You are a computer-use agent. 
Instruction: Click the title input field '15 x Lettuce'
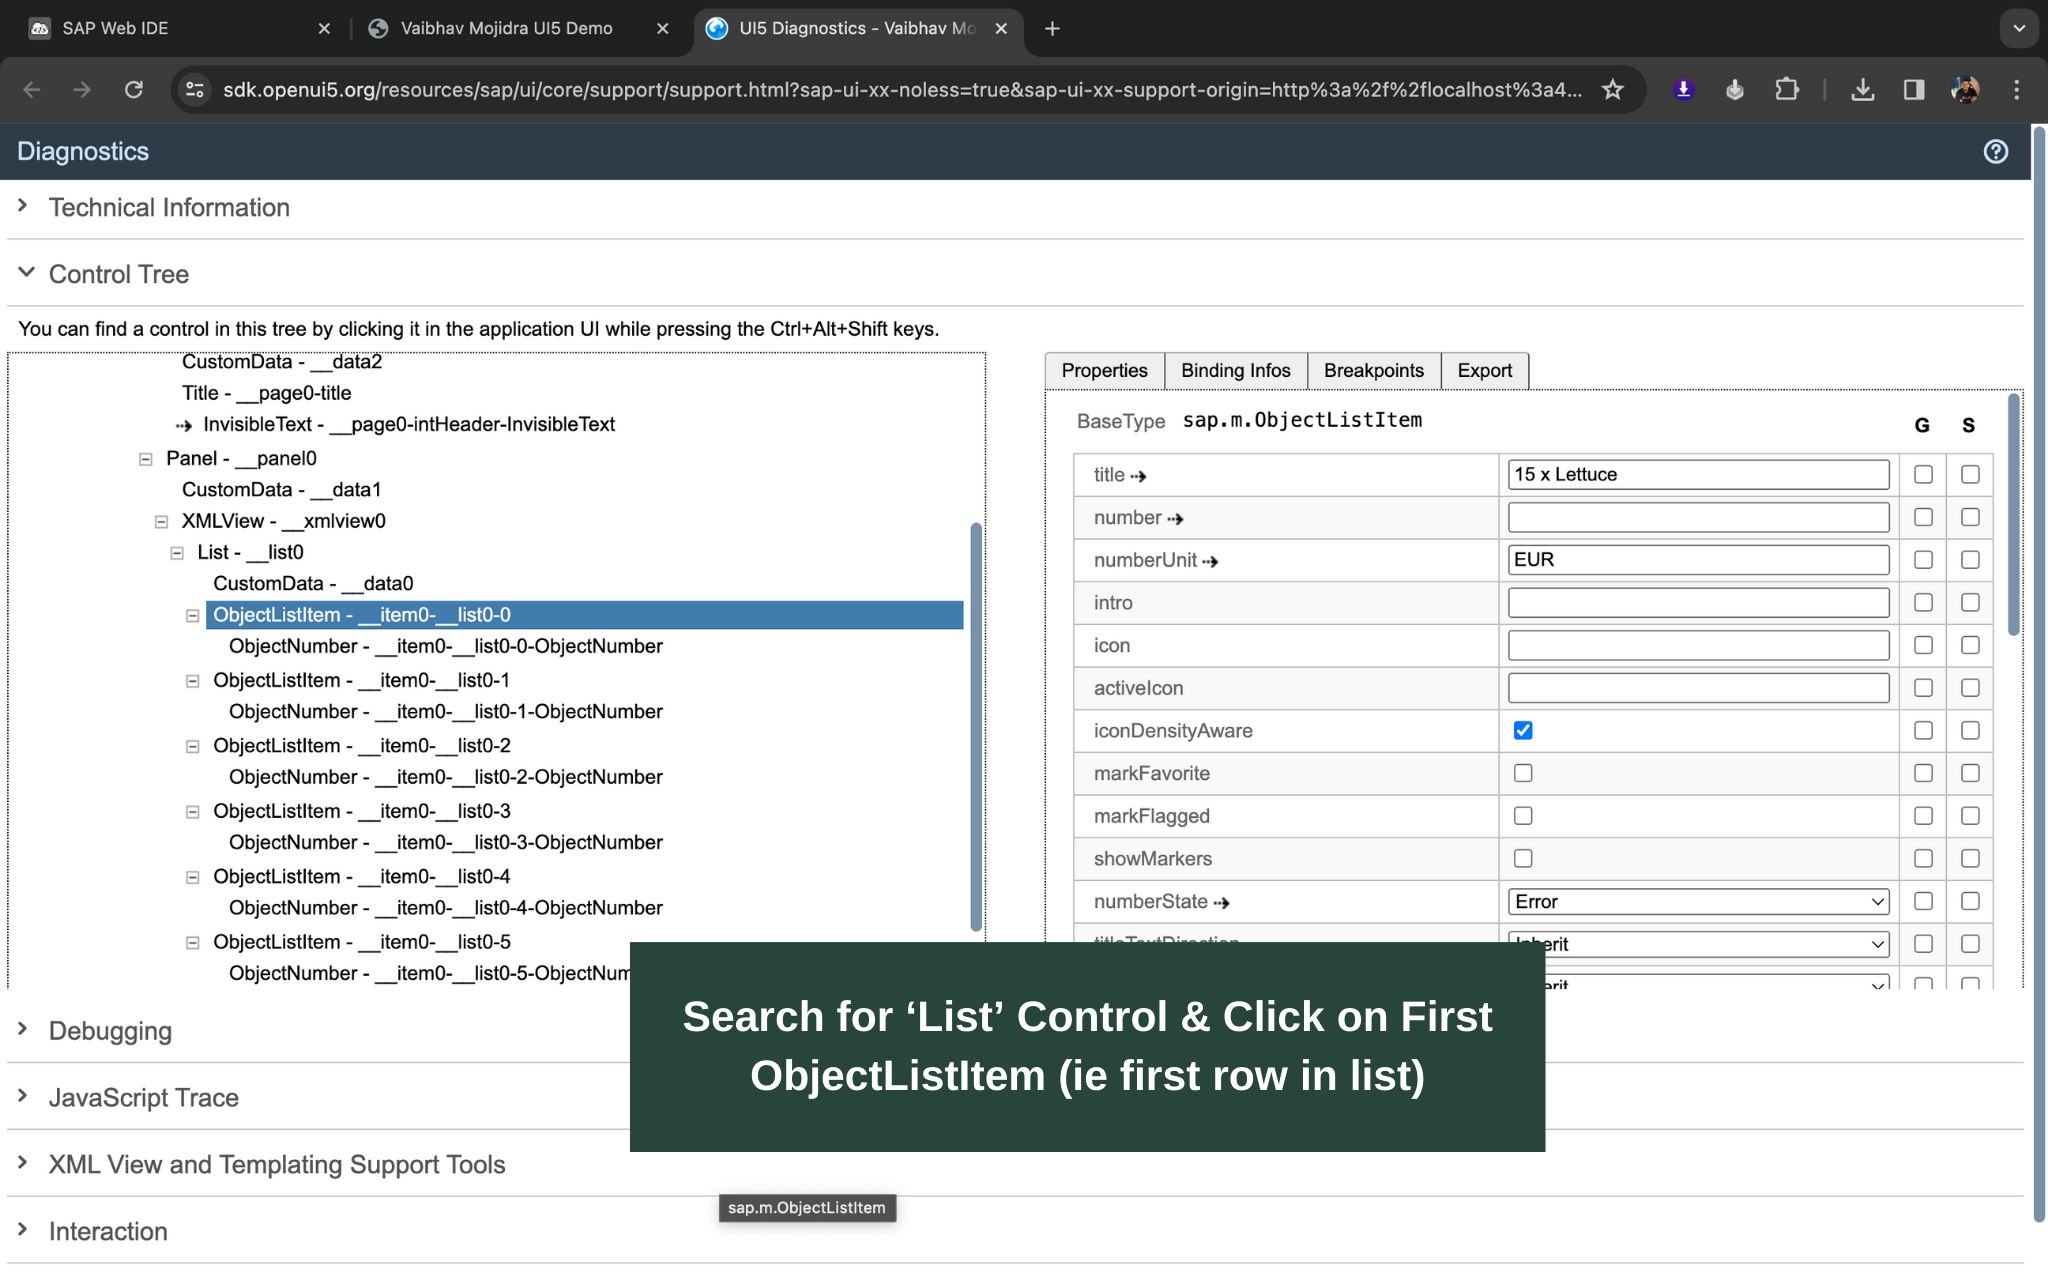pos(1698,475)
